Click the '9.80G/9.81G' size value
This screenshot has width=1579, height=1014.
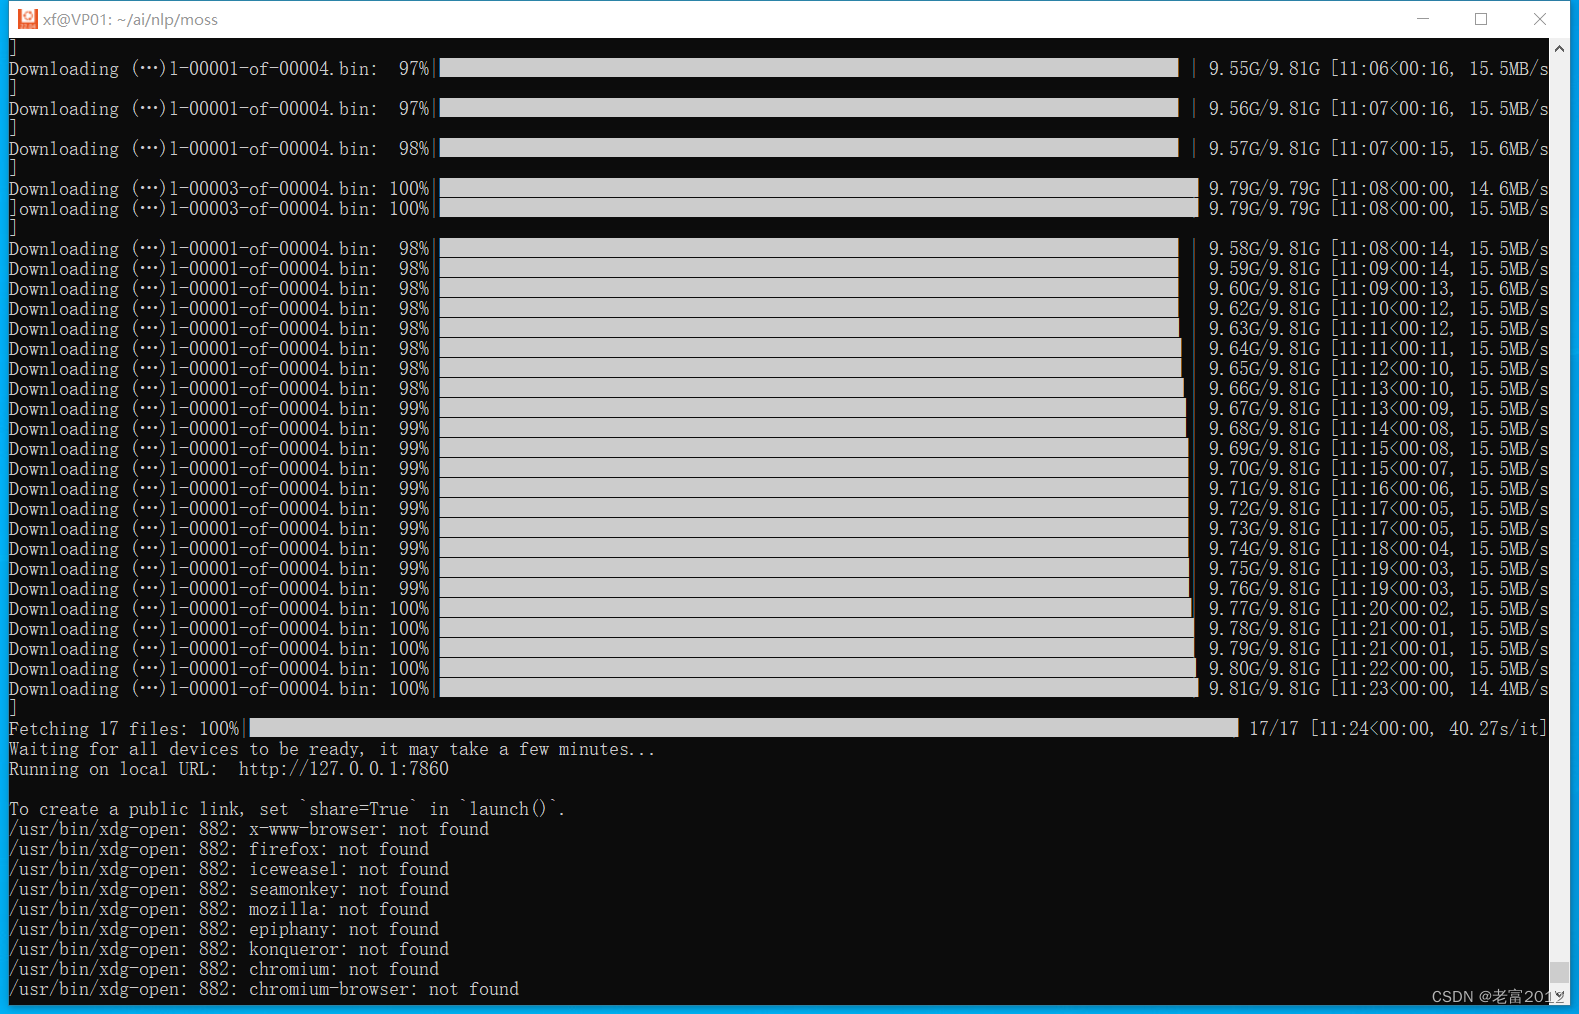(x=1264, y=669)
